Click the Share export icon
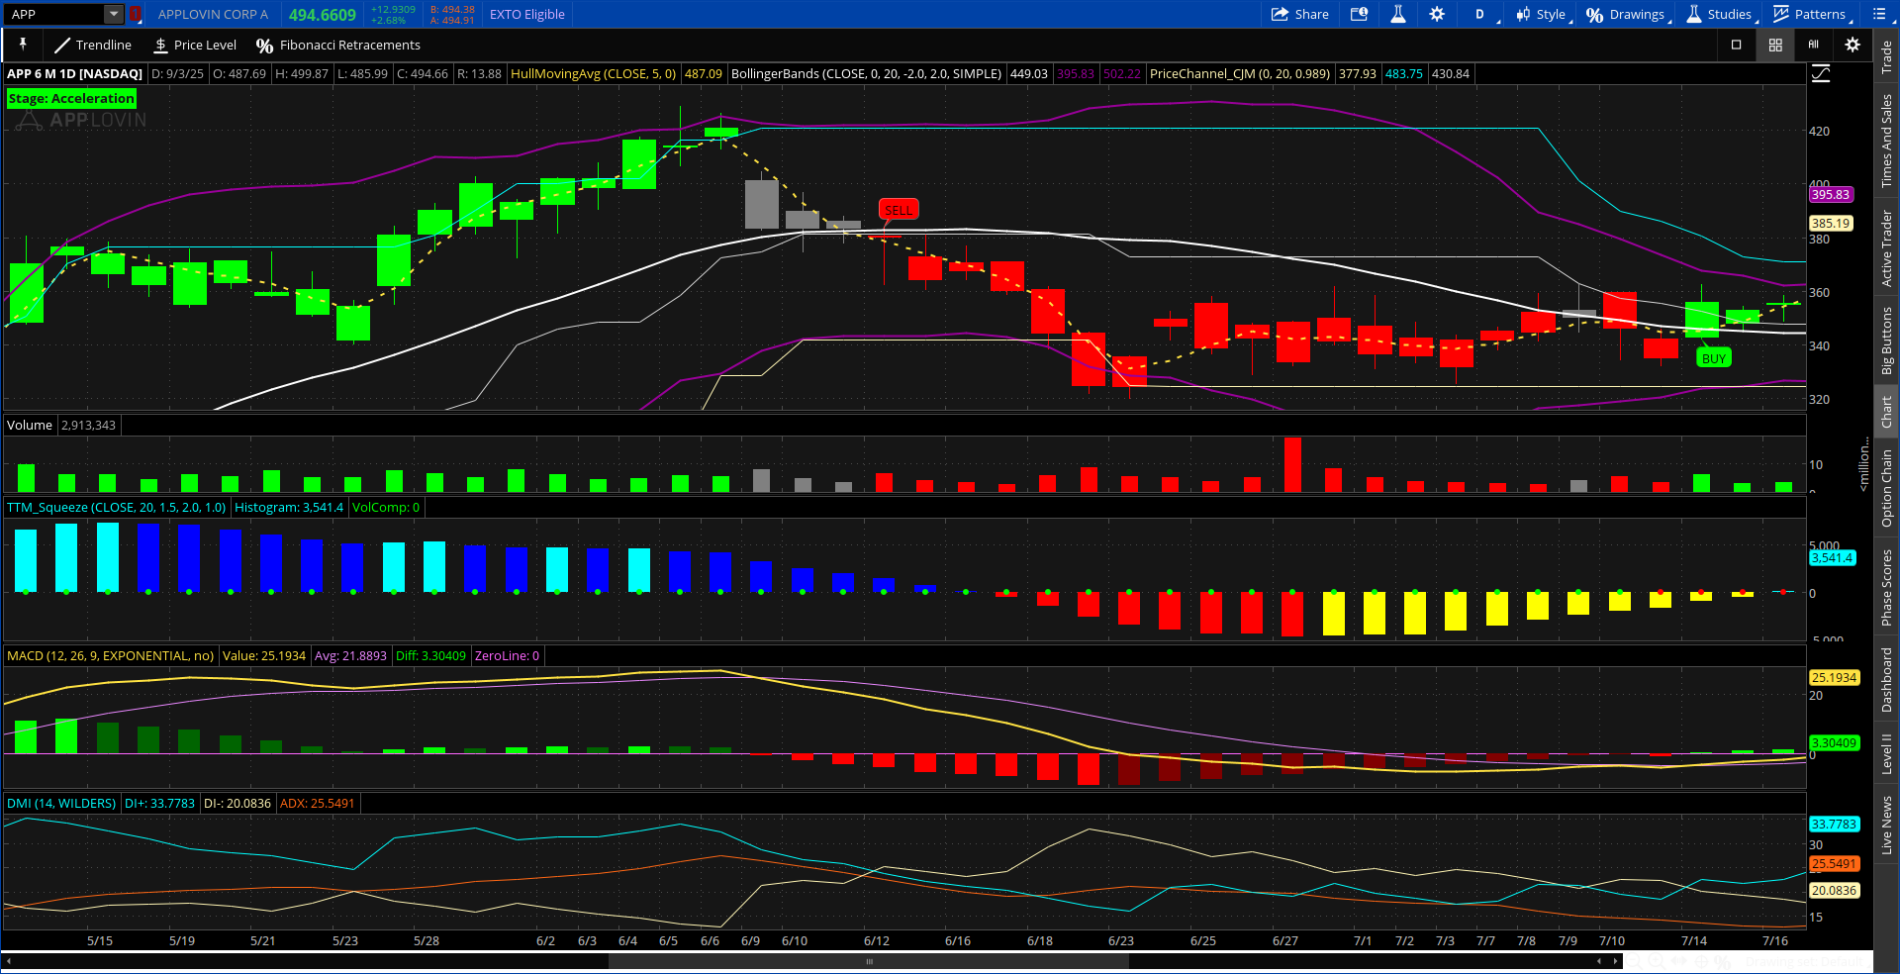The width and height of the screenshot is (1900, 974). click(1279, 14)
